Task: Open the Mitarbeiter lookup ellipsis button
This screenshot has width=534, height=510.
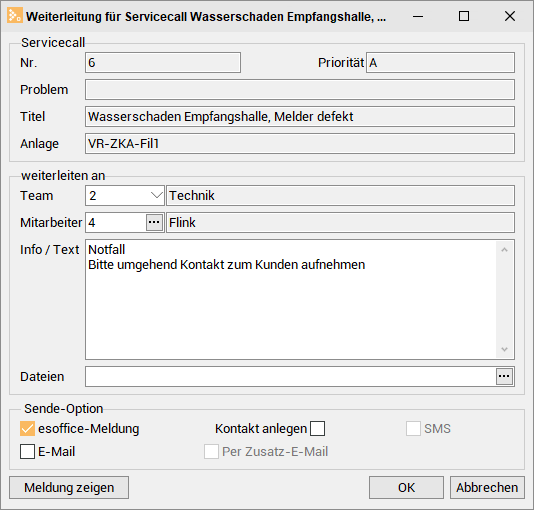Action: point(154,223)
